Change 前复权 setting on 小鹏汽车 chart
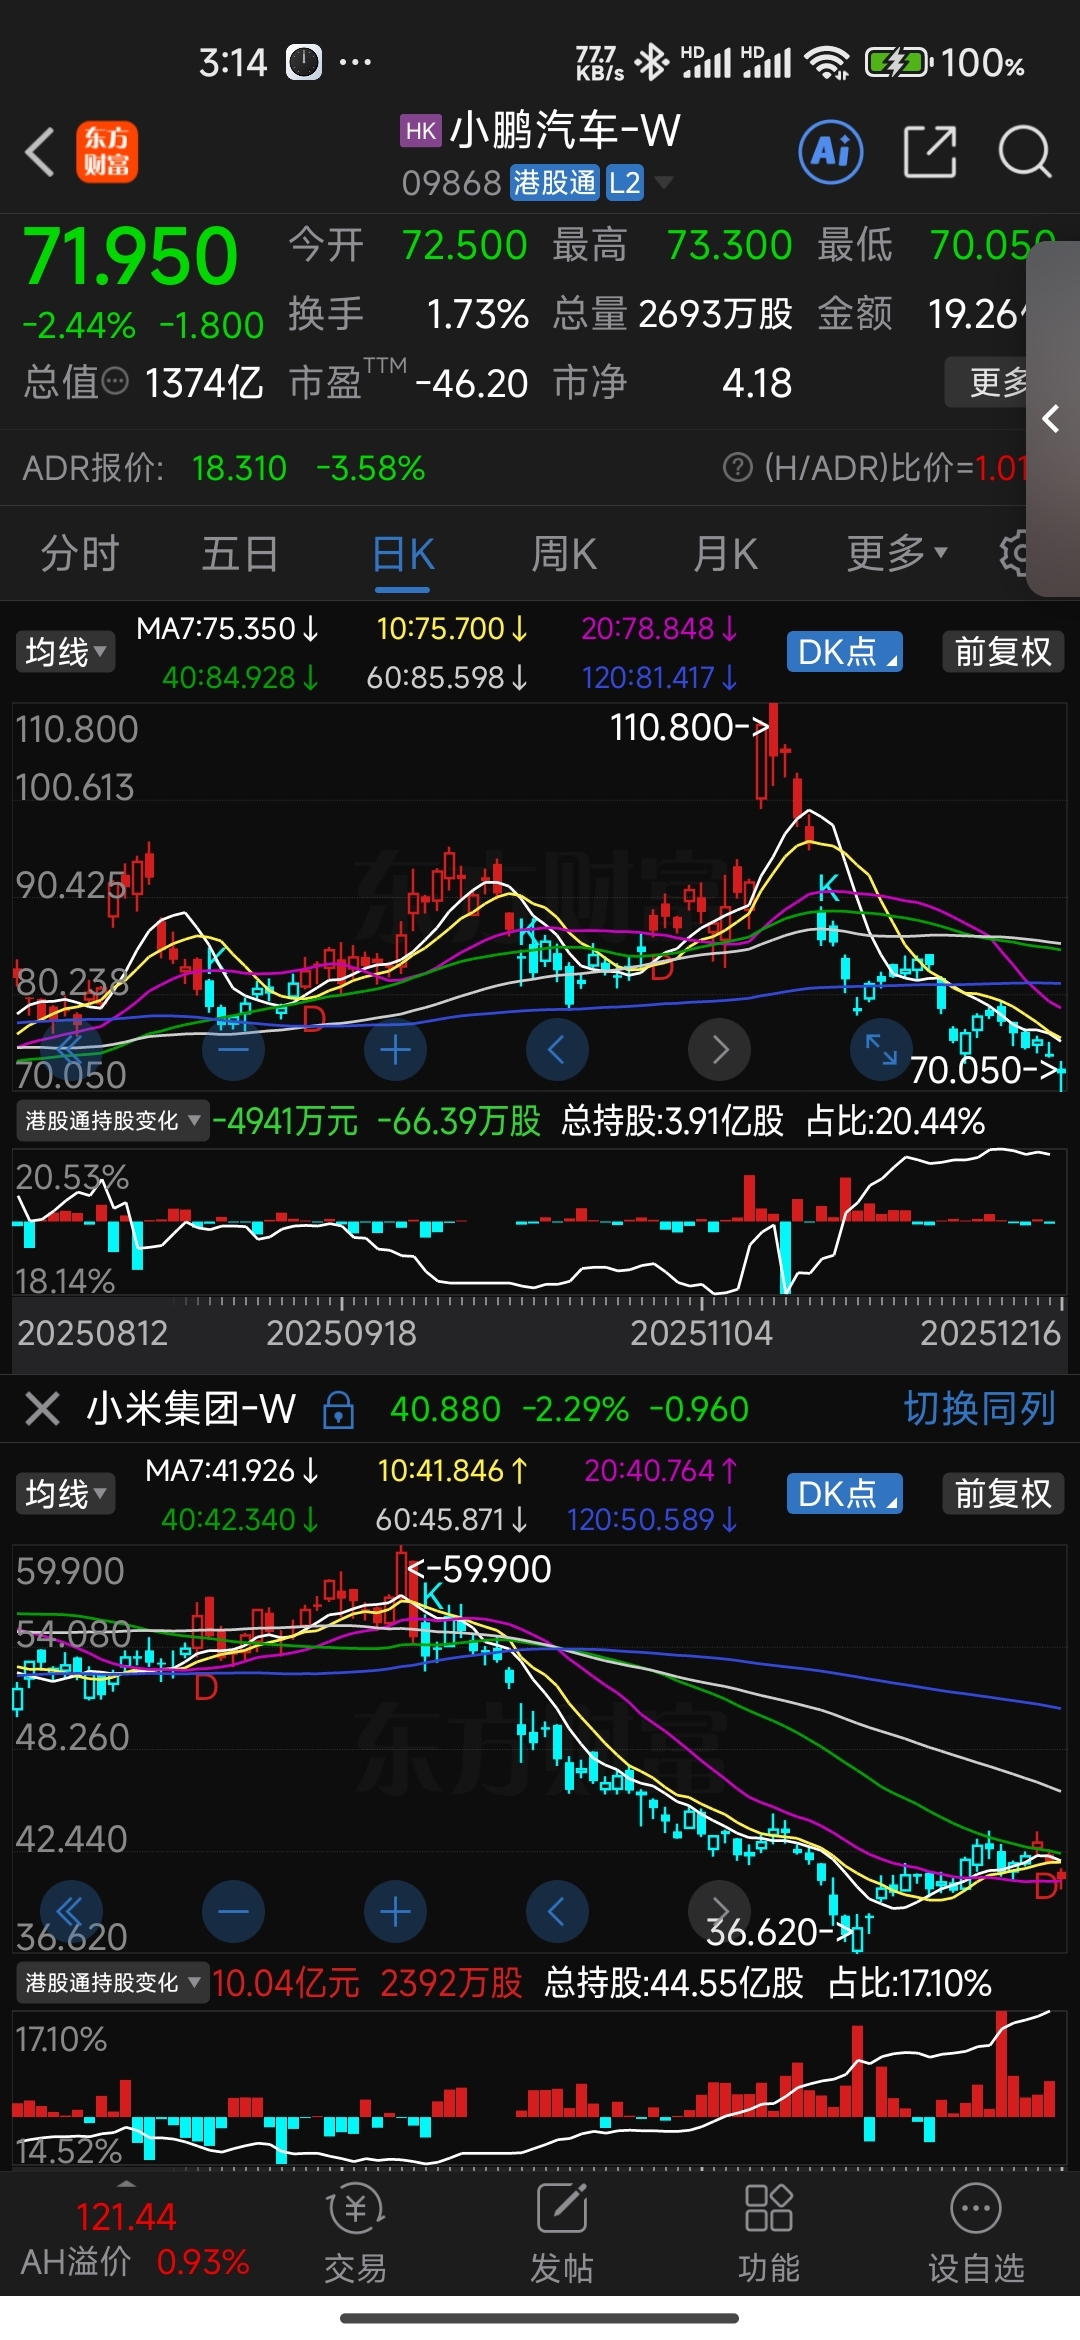 click(x=1003, y=652)
